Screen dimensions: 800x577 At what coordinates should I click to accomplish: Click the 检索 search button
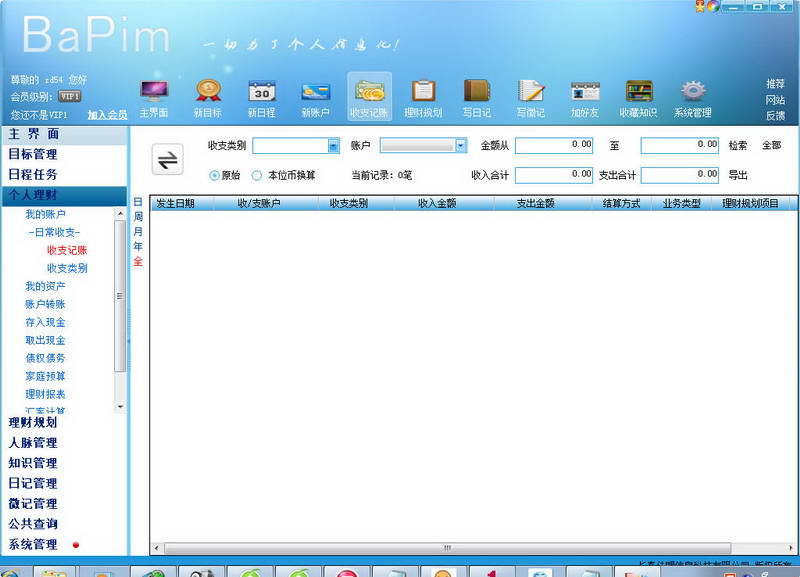(x=738, y=145)
